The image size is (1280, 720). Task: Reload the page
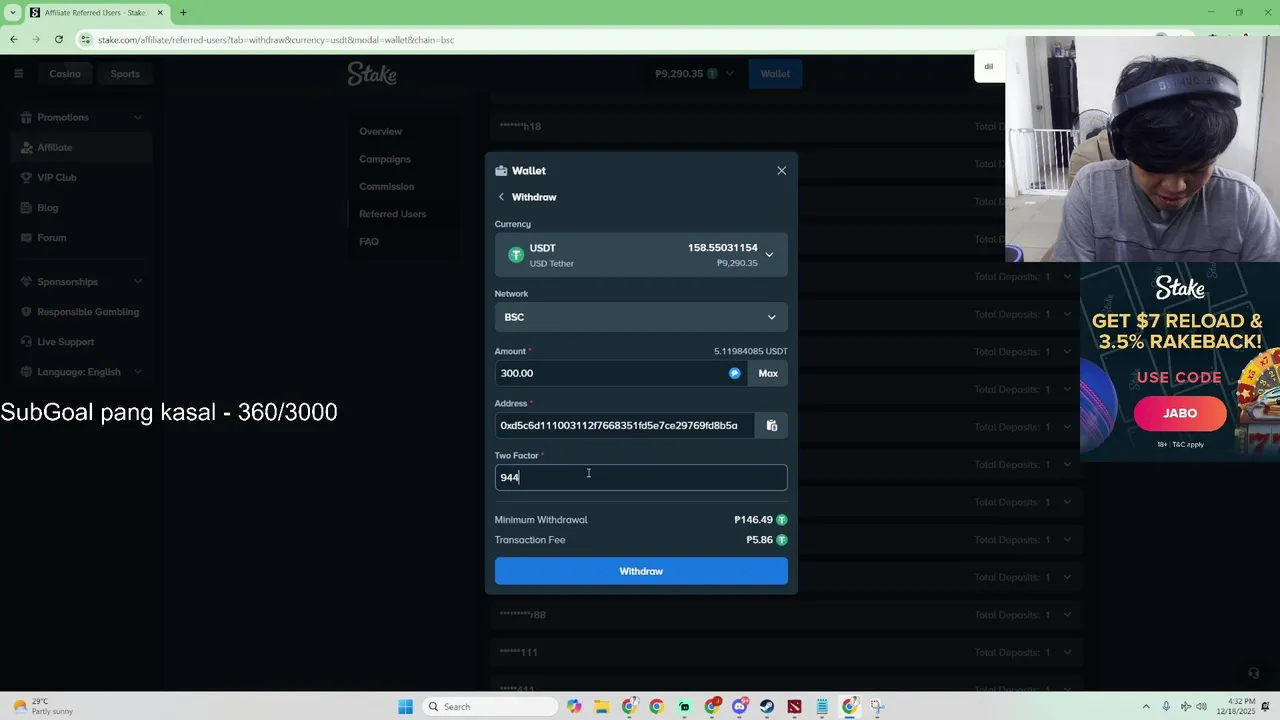click(59, 39)
